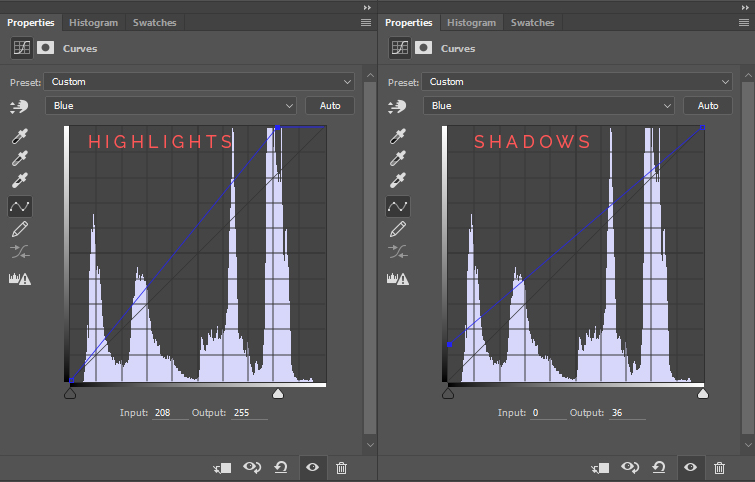Open the Blue channel dropdown in left panel
This screenshot has width=755, height=482.
pos(171,105)
